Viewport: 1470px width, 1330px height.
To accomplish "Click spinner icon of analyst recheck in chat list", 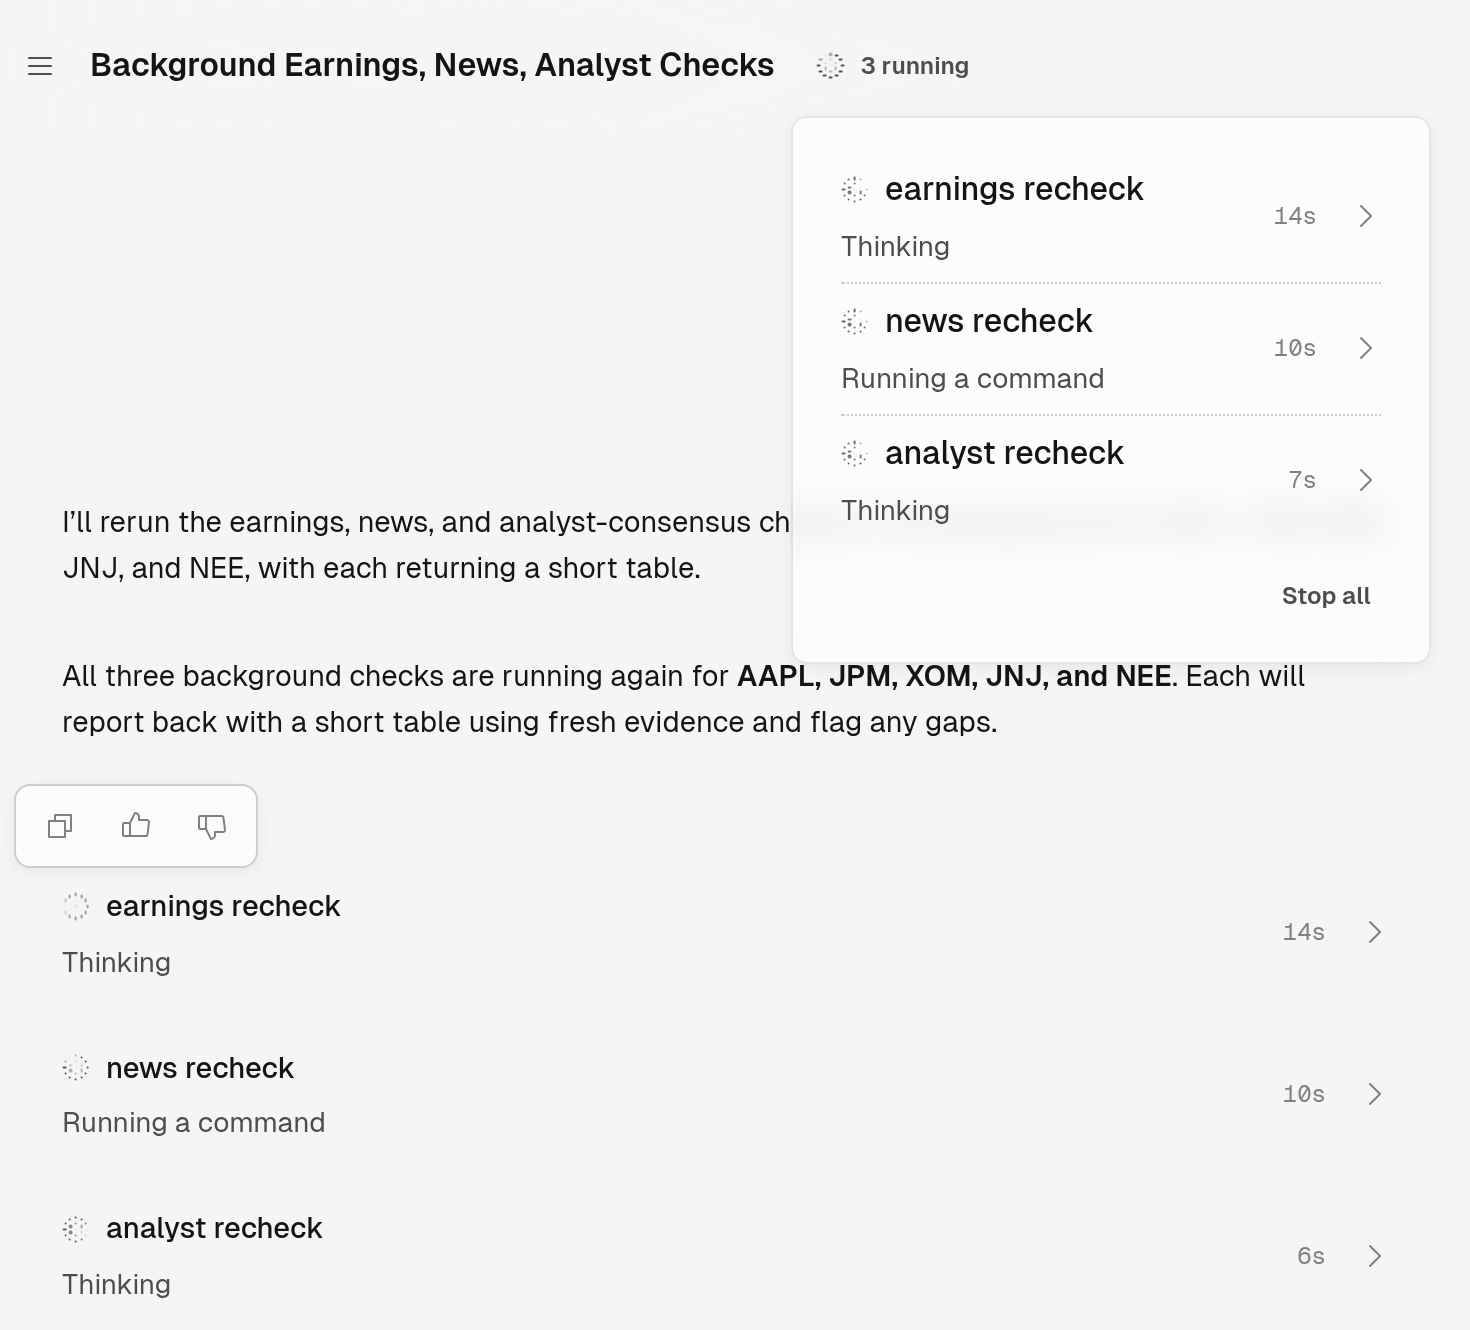I will point(76,1228).
